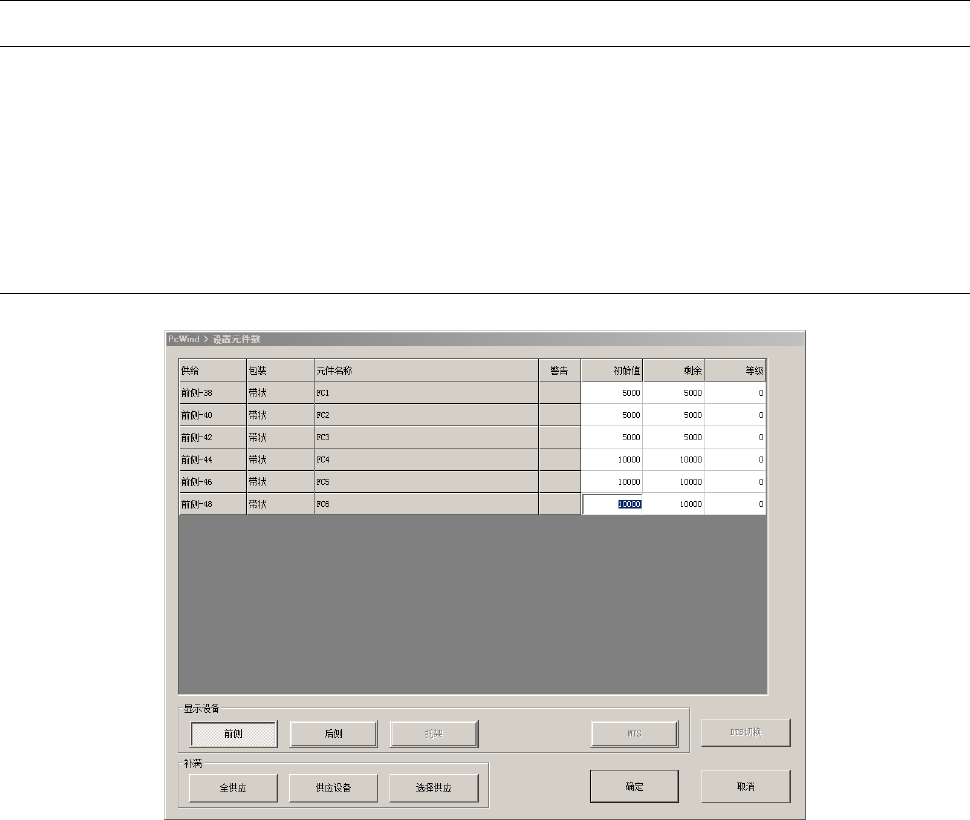Click component name FC3
The width and height of the screenshot is (970, 820).
427,437
